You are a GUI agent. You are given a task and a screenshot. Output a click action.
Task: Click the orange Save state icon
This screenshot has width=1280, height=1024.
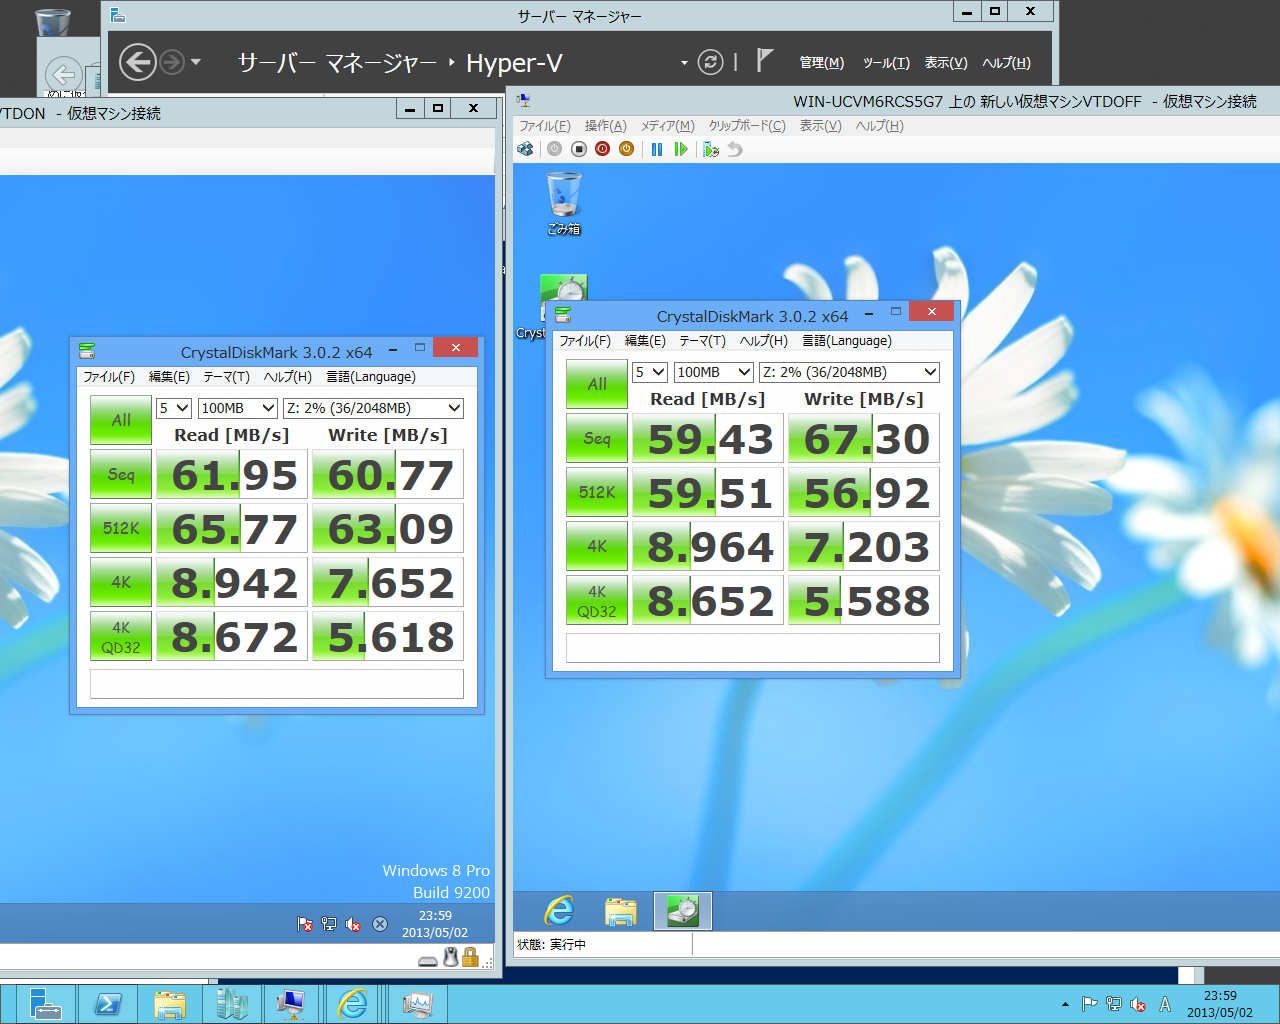[x=626, y=149]
